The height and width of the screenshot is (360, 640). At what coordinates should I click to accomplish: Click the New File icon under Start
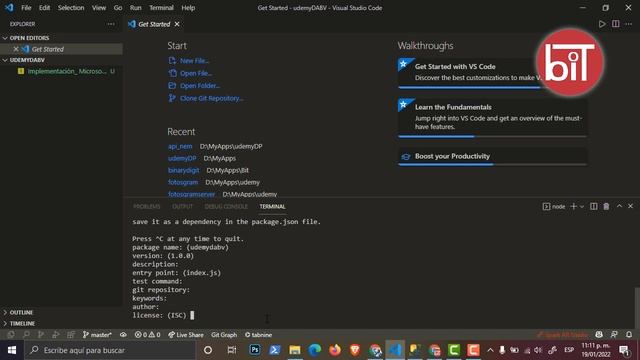pos(172,60)
